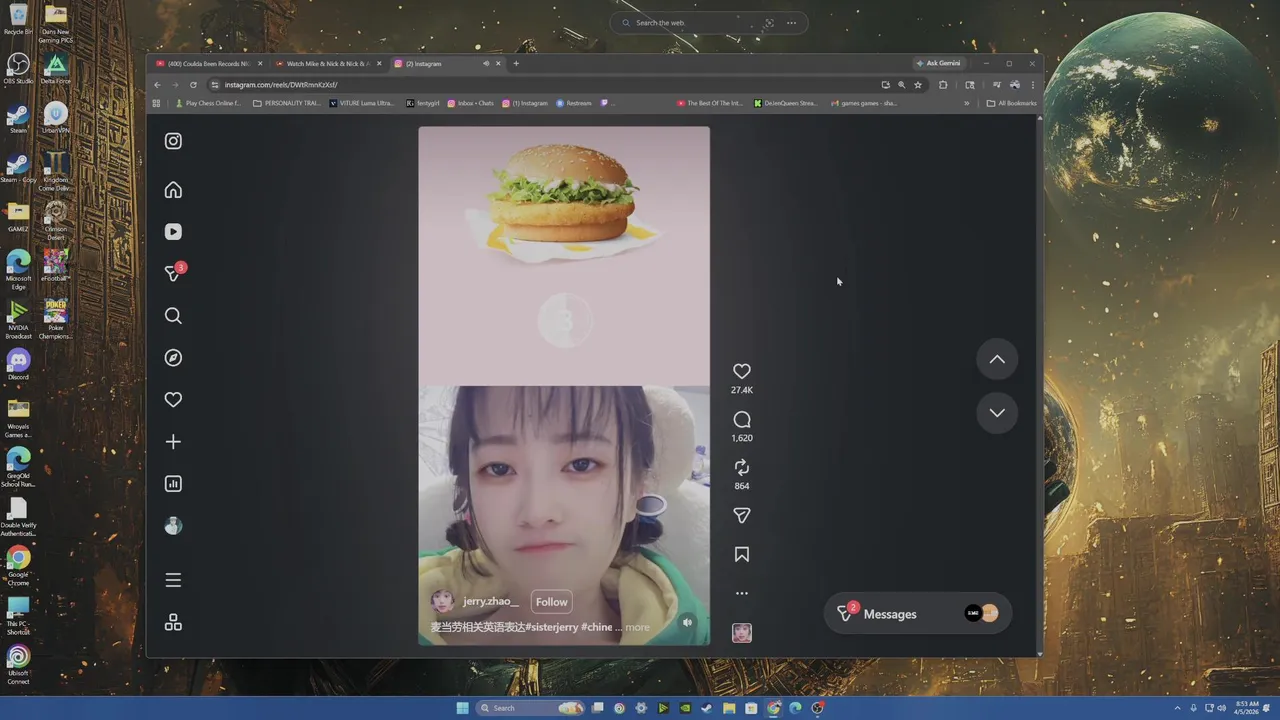Open the "fentygirl" bookmark
Image resolution: width=1280 pixels, height=720 pixels.
pyautogui.click(x=423, y=103)
